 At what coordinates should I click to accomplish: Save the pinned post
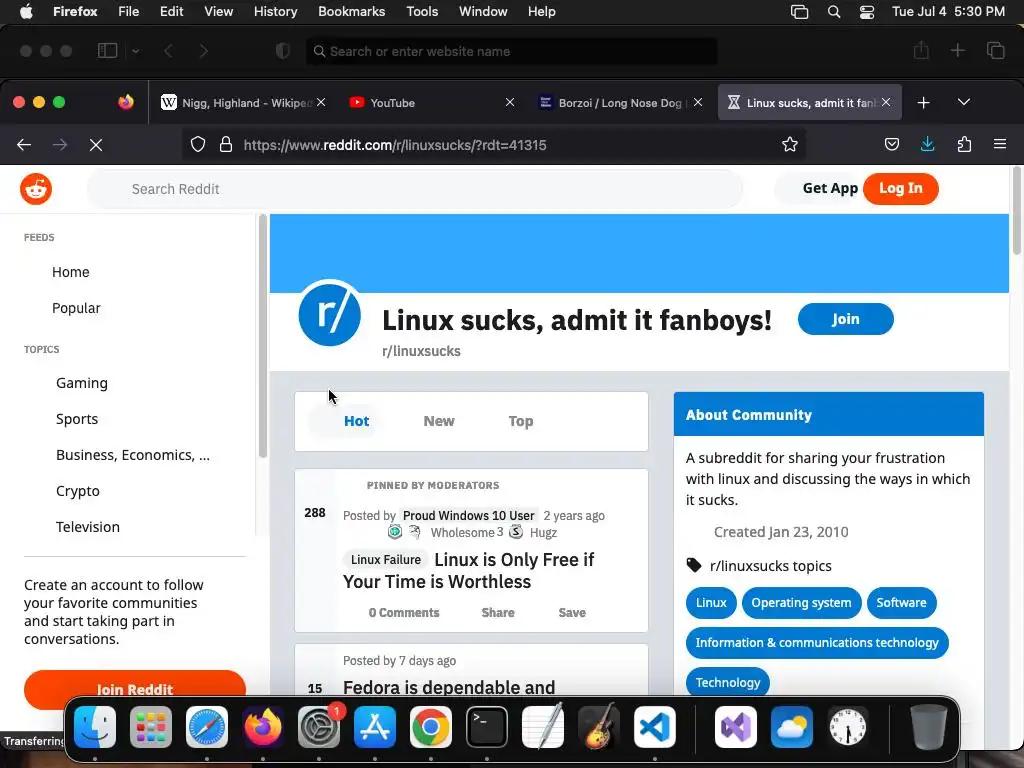(x=571, y=613)
